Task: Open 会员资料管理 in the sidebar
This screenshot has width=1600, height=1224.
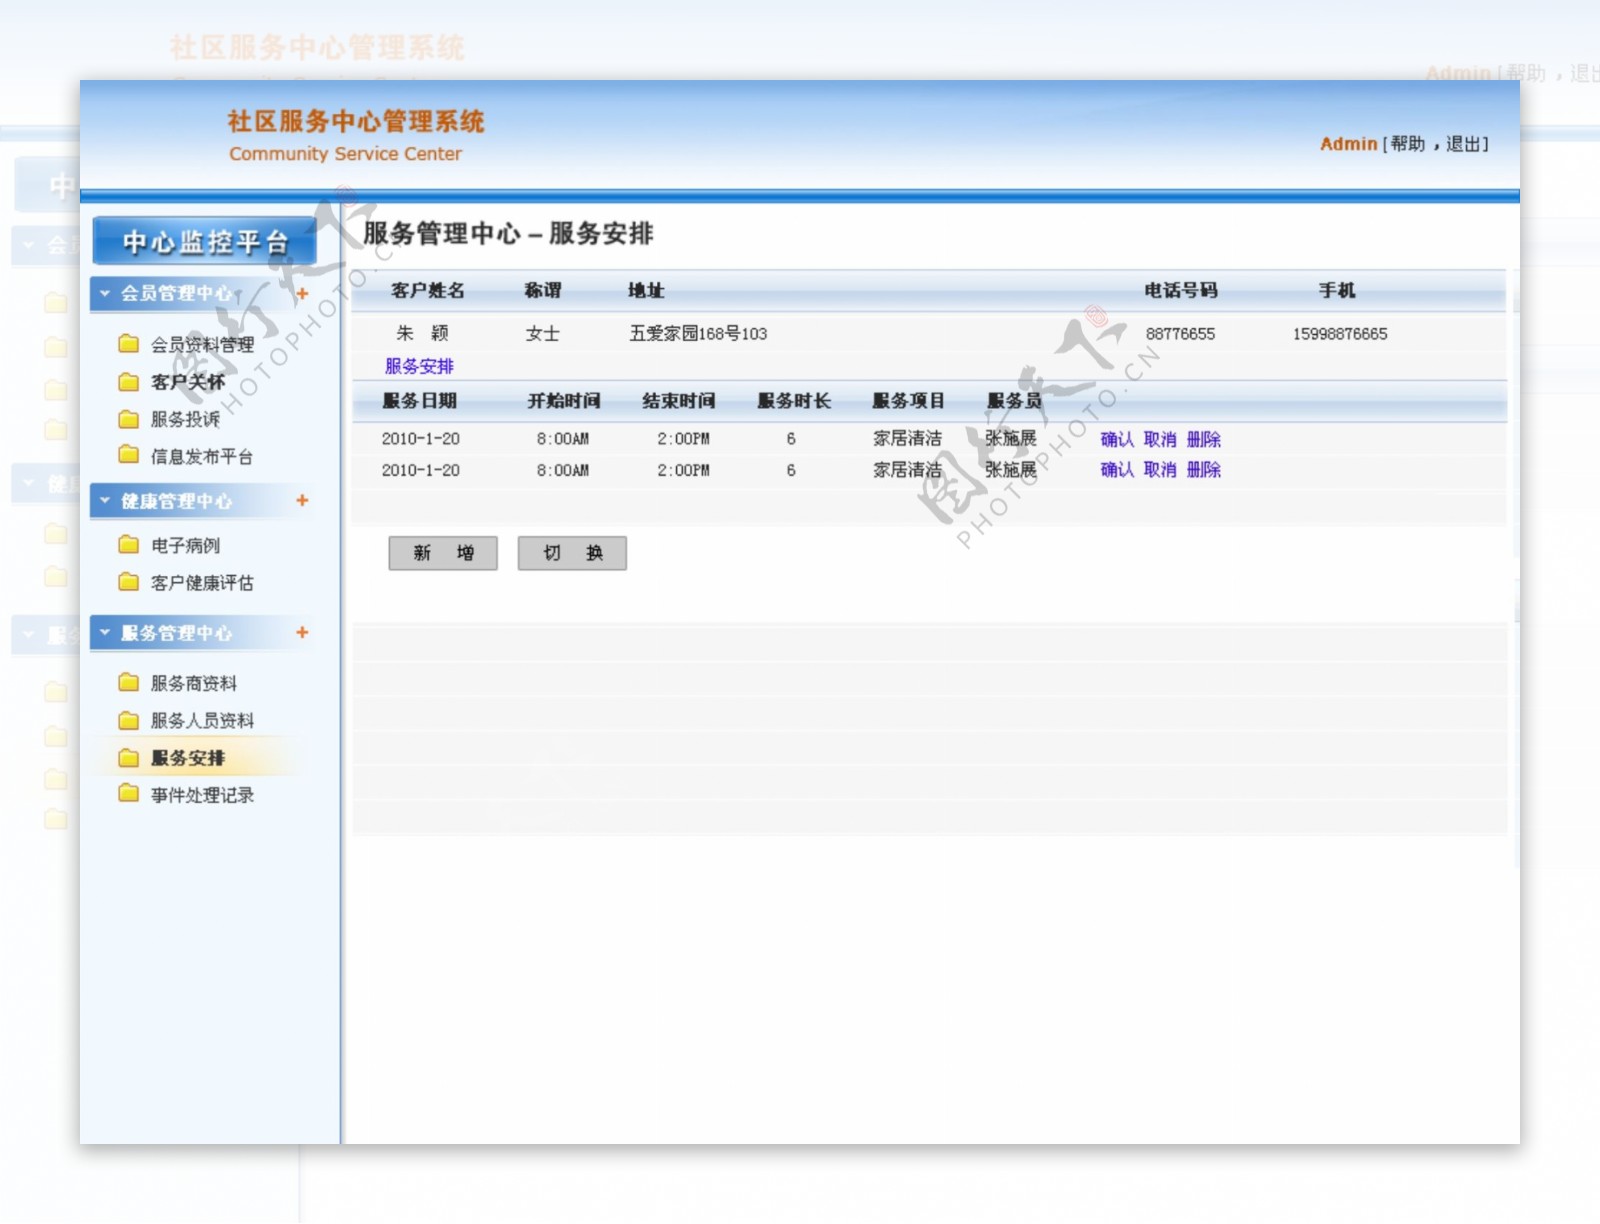Action: pos(202,345)
